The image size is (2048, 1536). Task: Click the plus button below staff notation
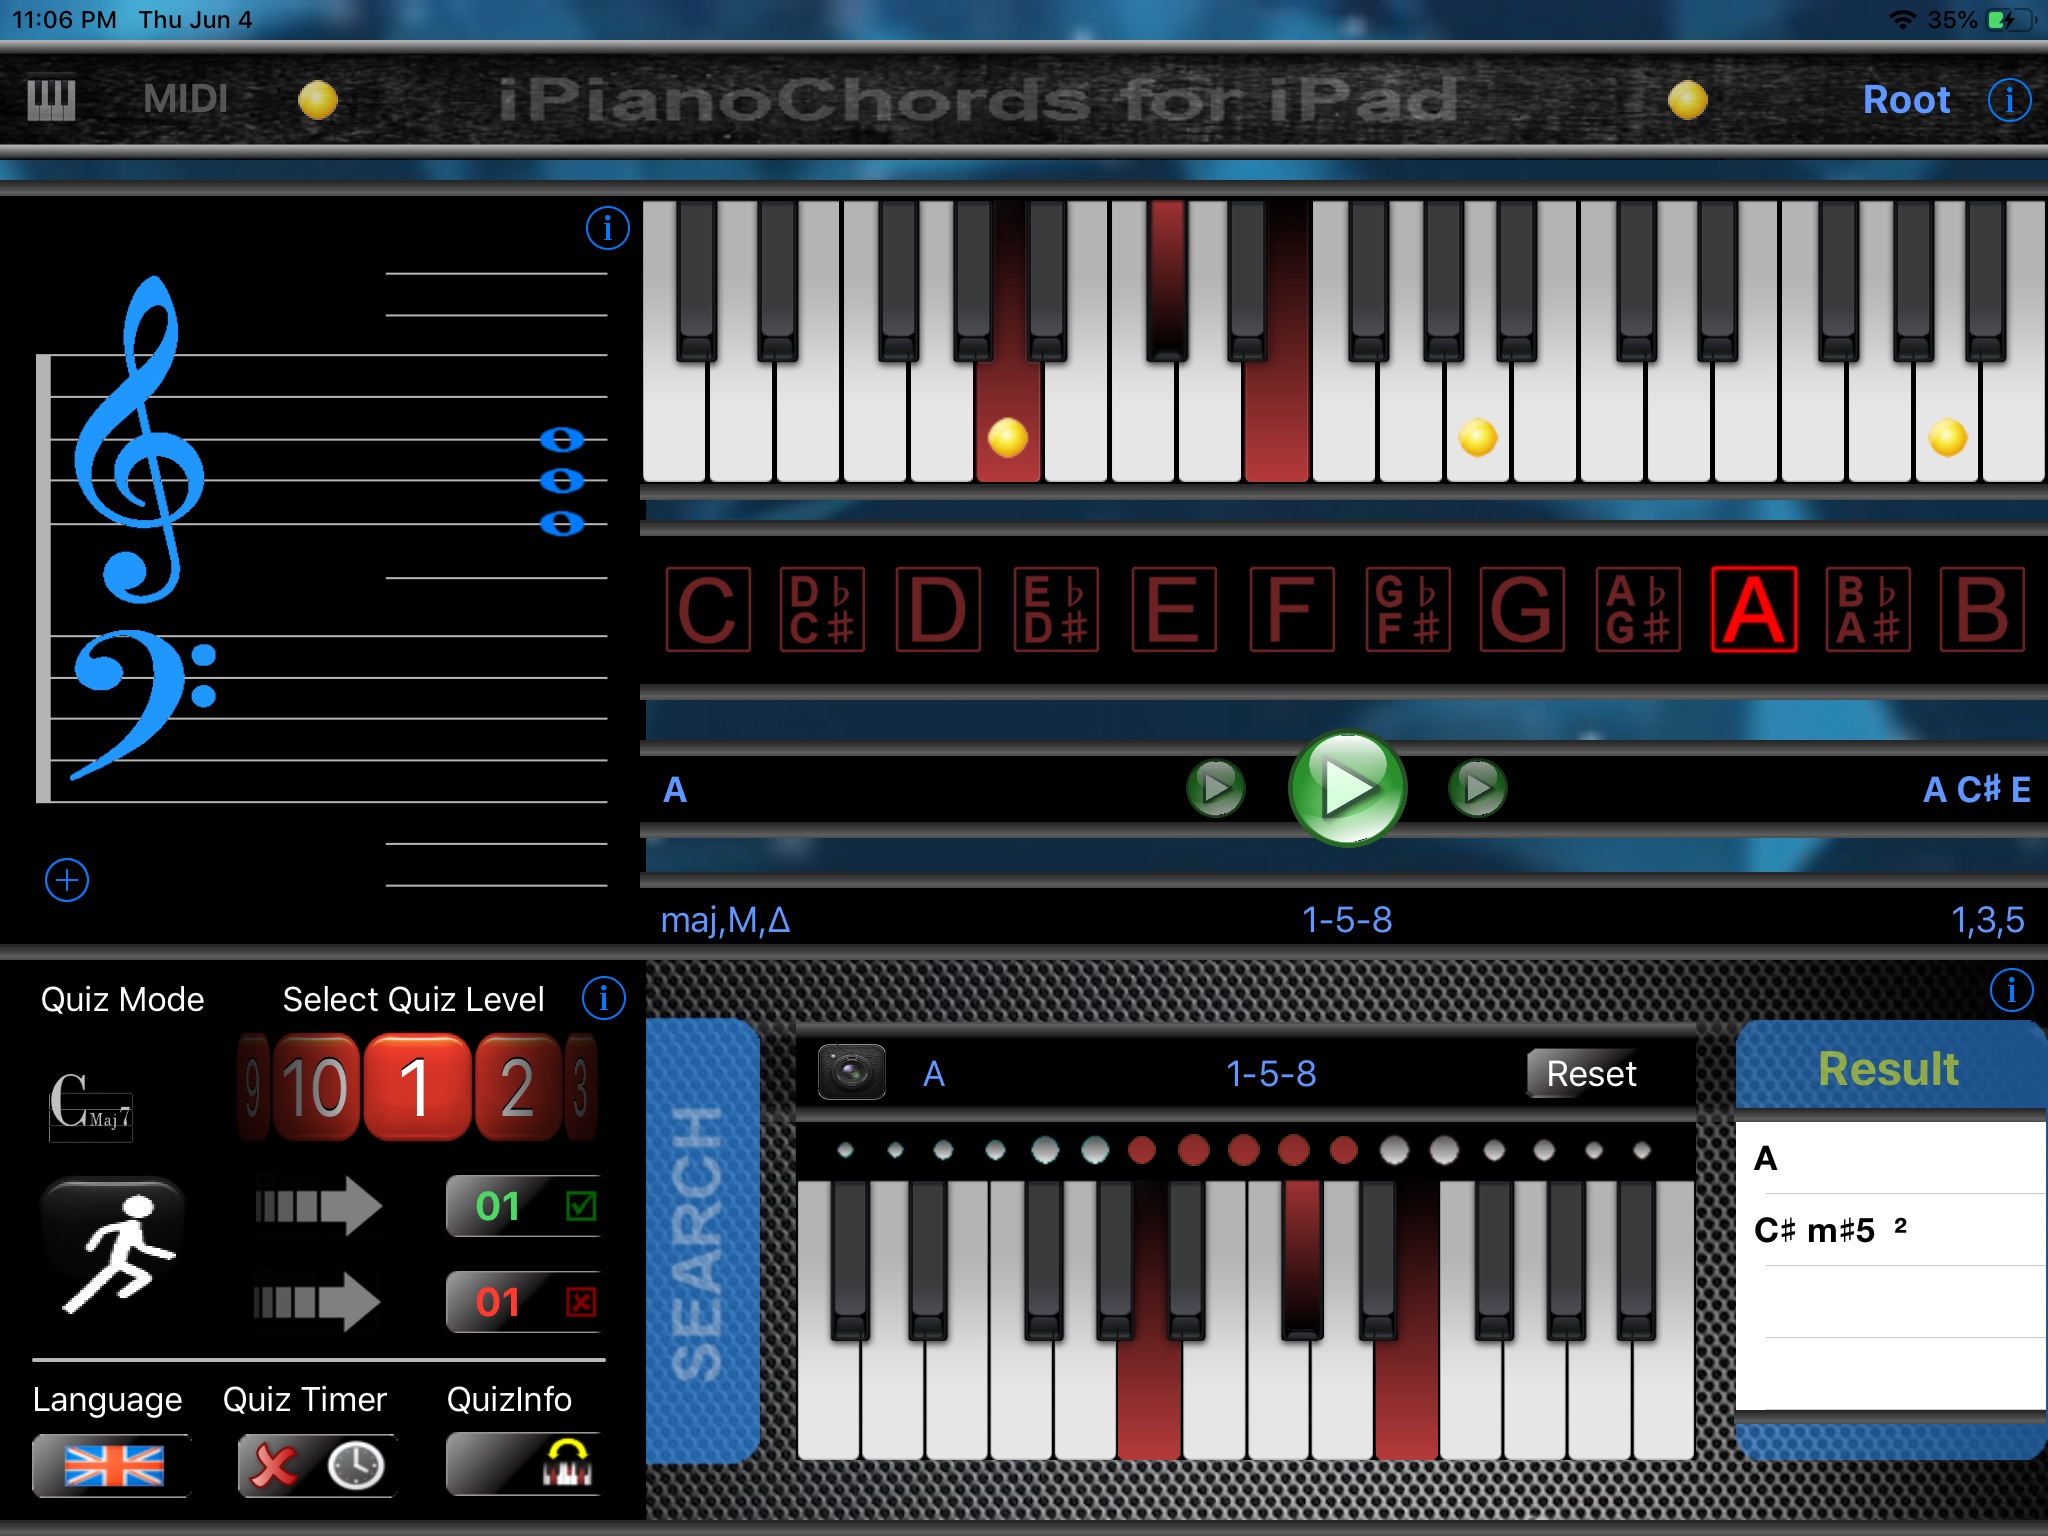pyautogui.click(x=65, y=879)
